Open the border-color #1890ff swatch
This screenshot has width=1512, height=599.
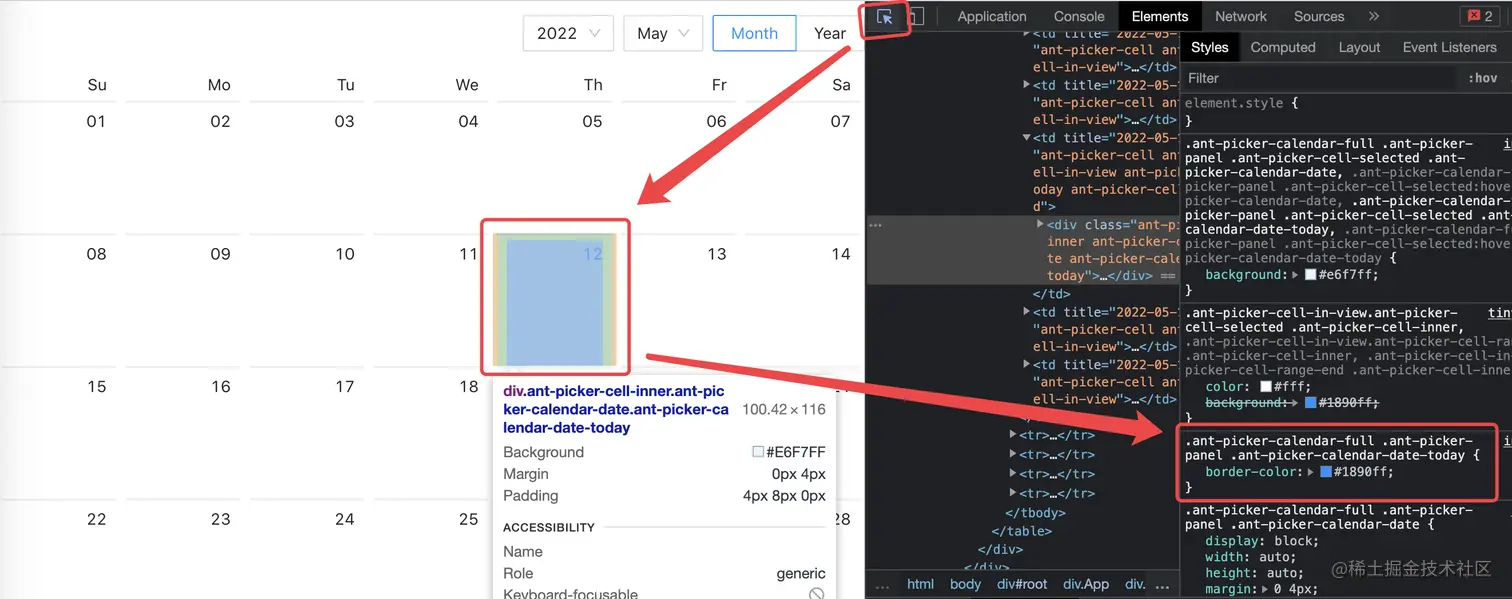1326,472
